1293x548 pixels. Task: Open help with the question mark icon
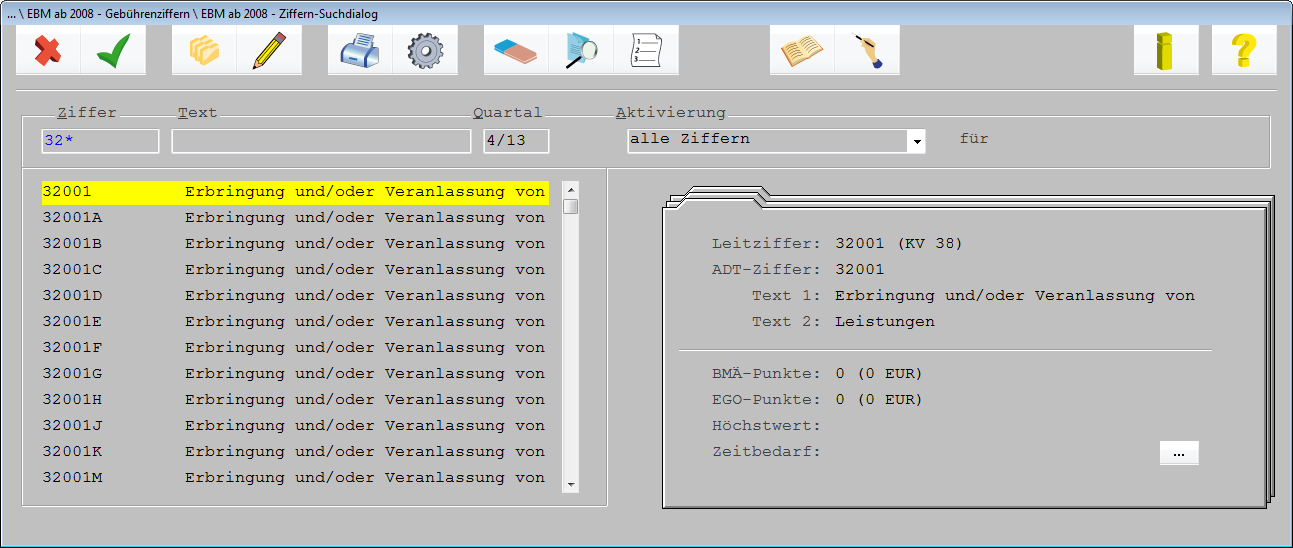[x=1244, y=50]
